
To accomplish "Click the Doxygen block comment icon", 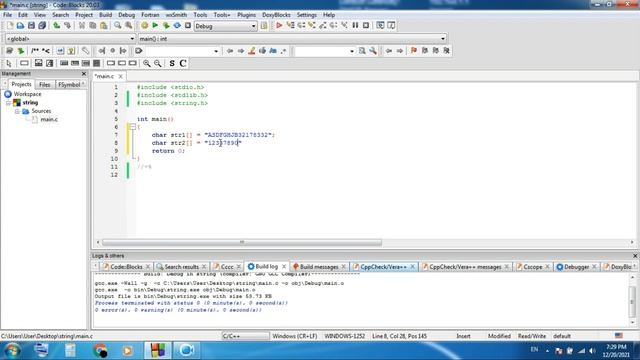I will click(x=35, y=51).
